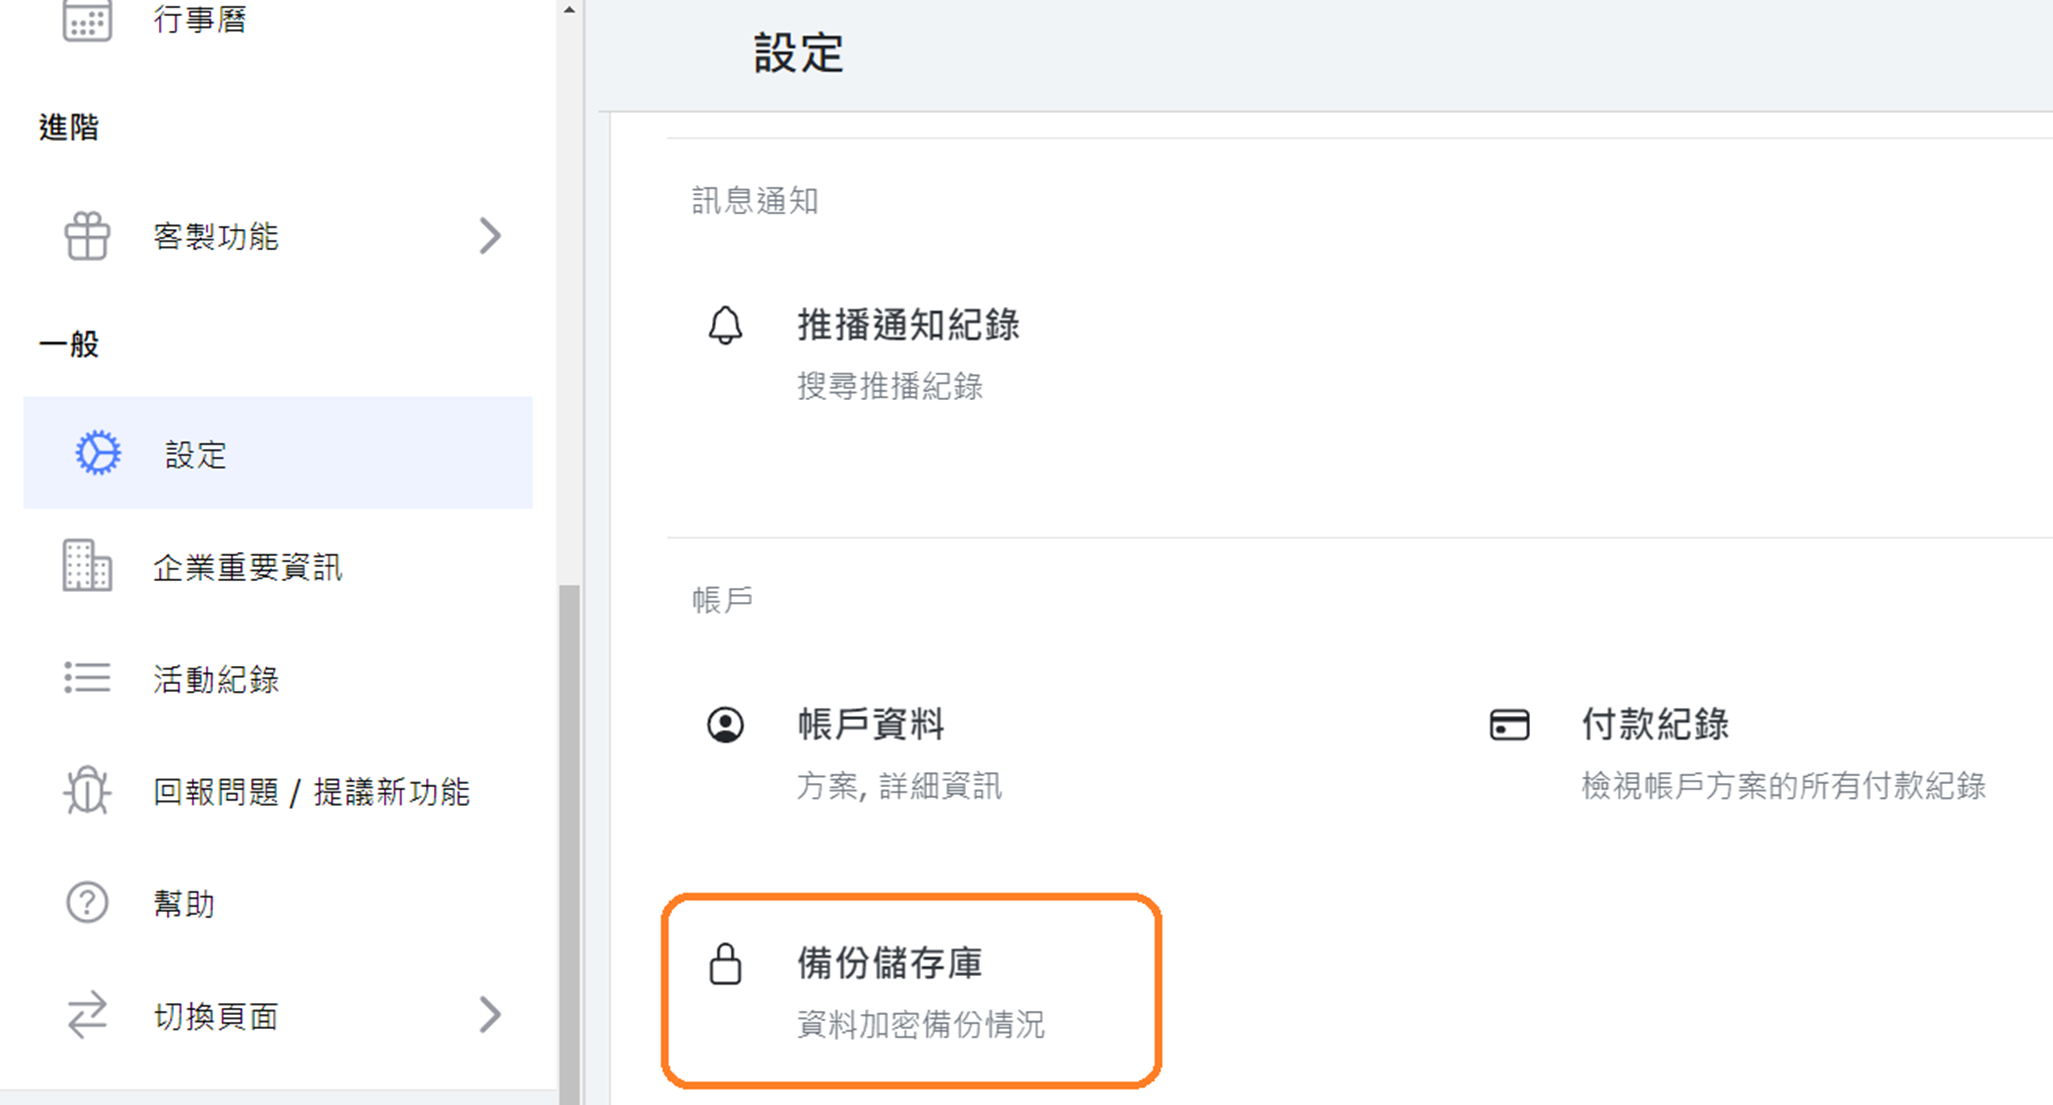Click the list icon for 活動紀錄
The height and width of the screenshot is (1105, 2053).
pos(87,678)
